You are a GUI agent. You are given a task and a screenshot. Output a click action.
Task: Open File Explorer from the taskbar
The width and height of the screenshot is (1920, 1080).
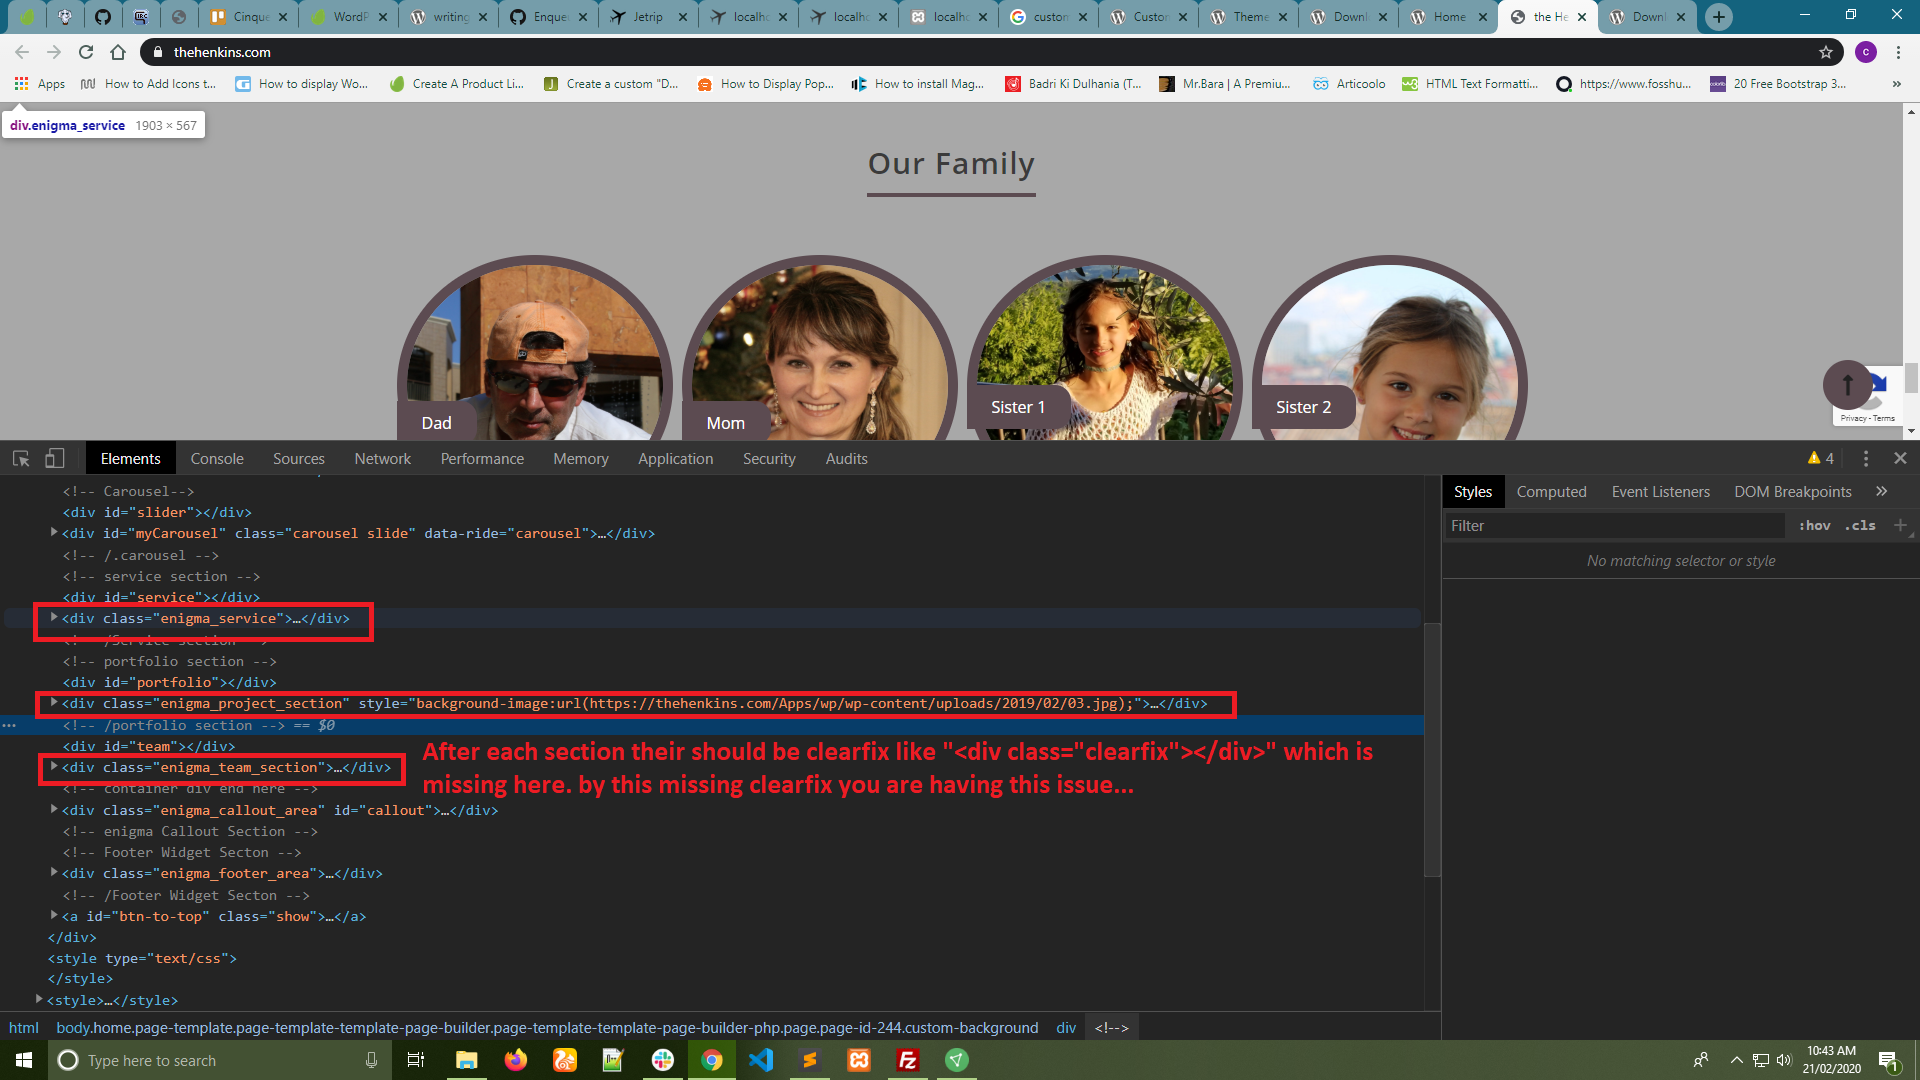tap(467, 1060)
